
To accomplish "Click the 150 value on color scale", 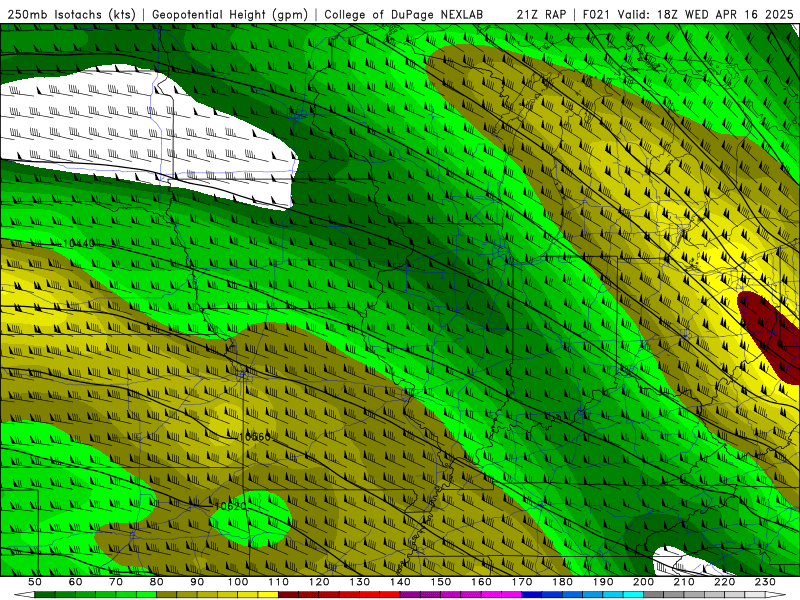I will (x=441, y=582).
